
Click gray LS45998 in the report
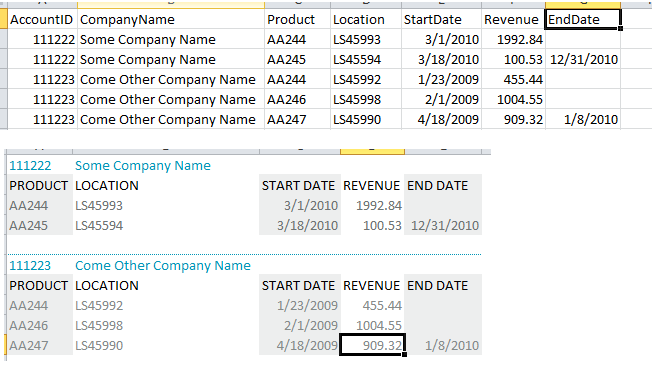[x=99, y=325]
